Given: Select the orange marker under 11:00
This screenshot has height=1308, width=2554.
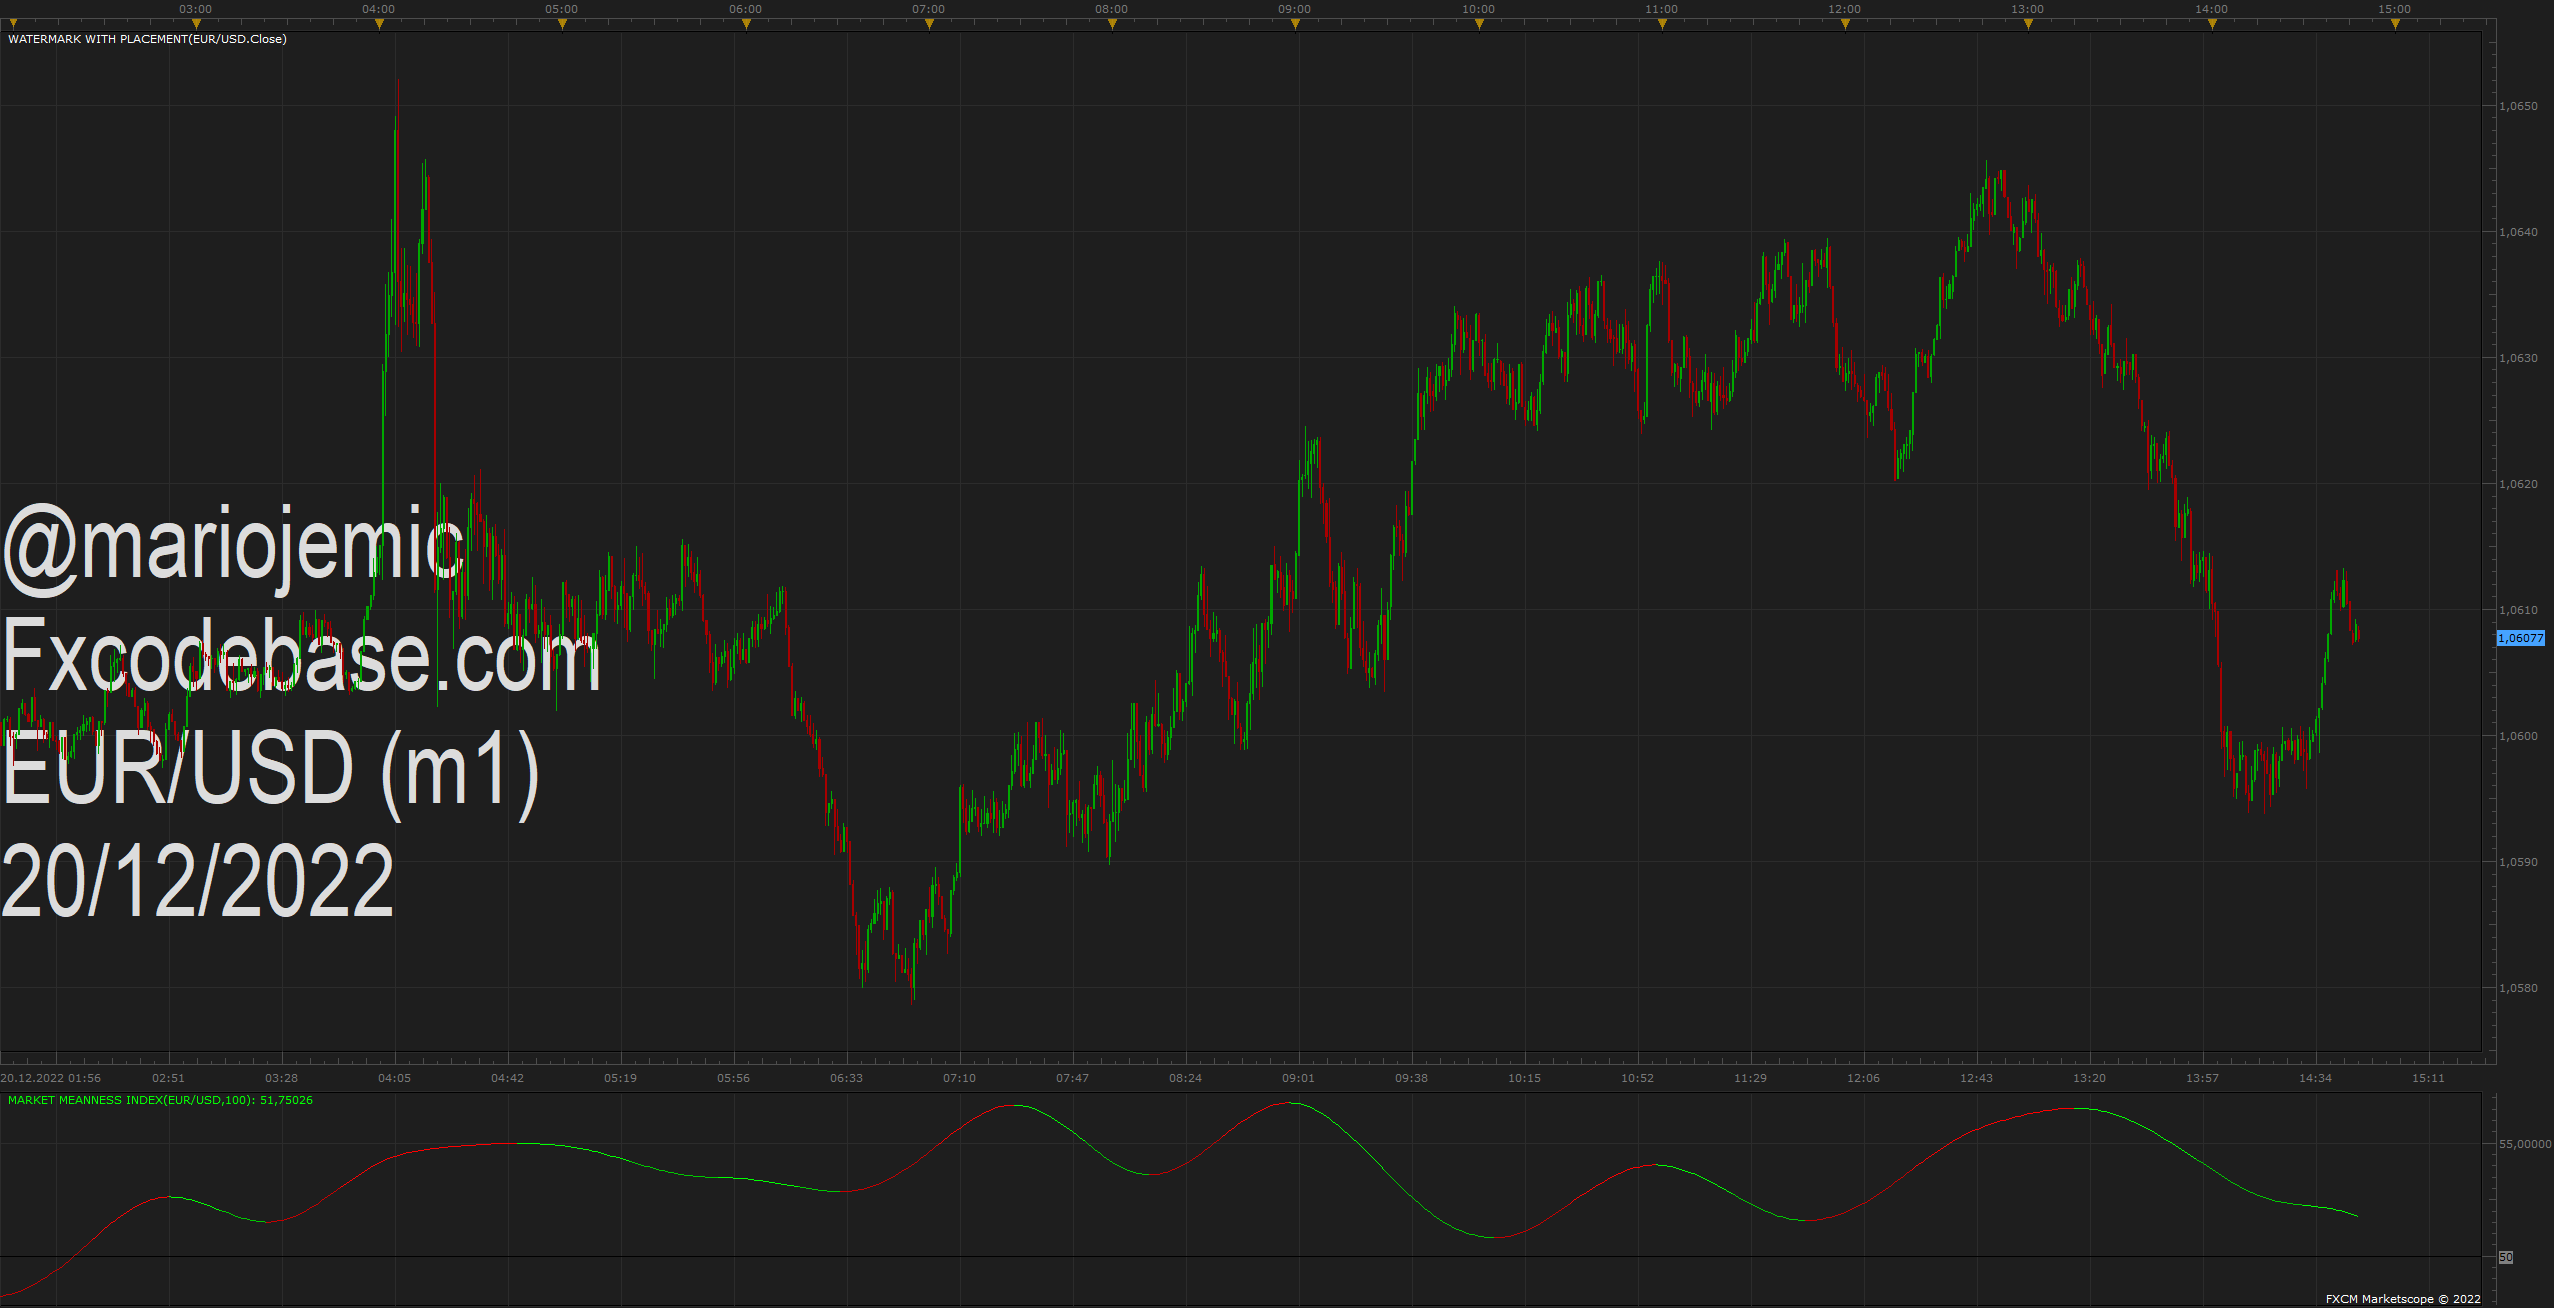Looking at the screenshot, I should tap(1662, 24).
